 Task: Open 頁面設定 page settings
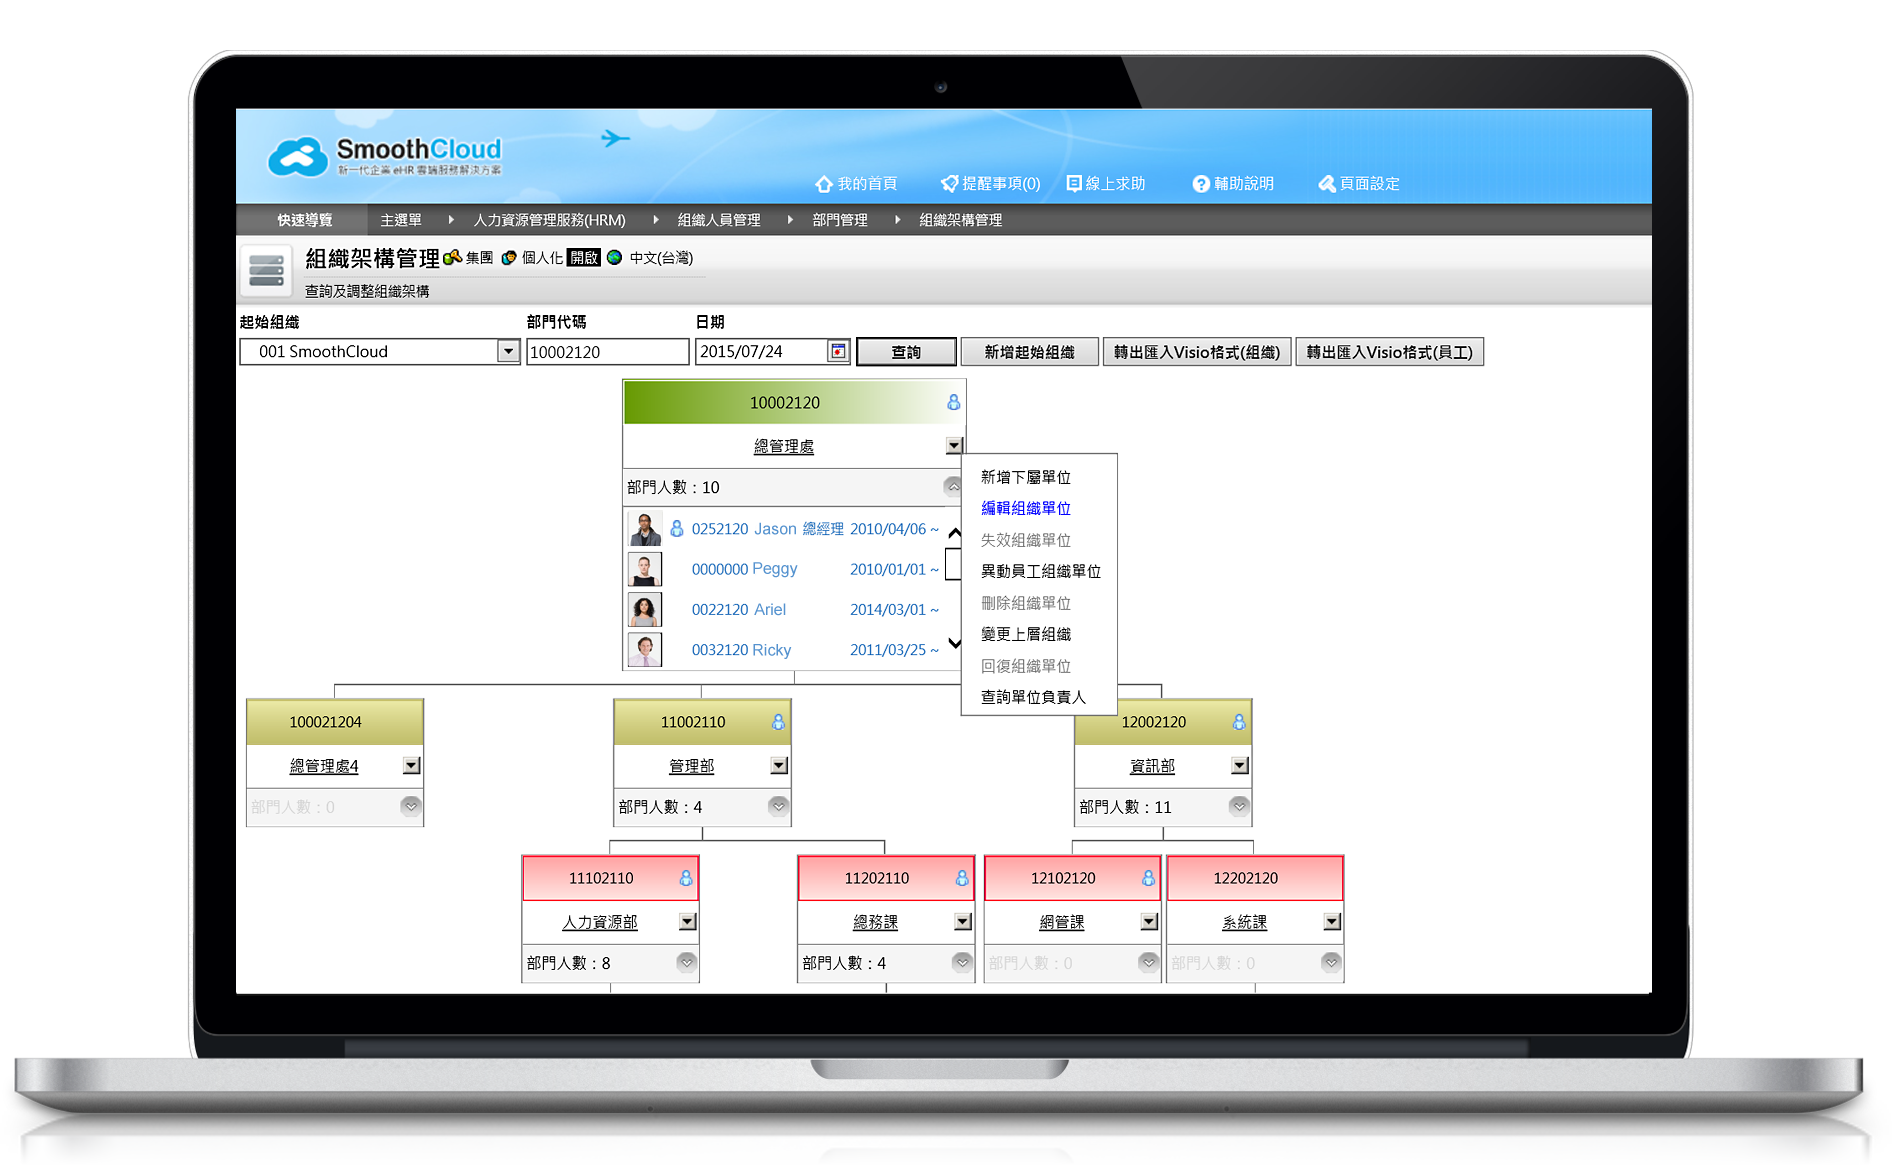[1359, 184]
